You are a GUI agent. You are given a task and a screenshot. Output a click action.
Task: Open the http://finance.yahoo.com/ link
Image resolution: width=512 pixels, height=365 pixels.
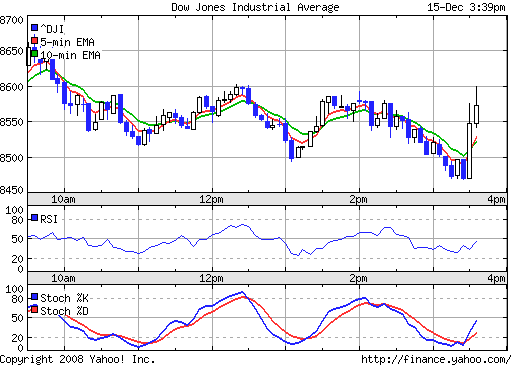[x=436, y=359]
